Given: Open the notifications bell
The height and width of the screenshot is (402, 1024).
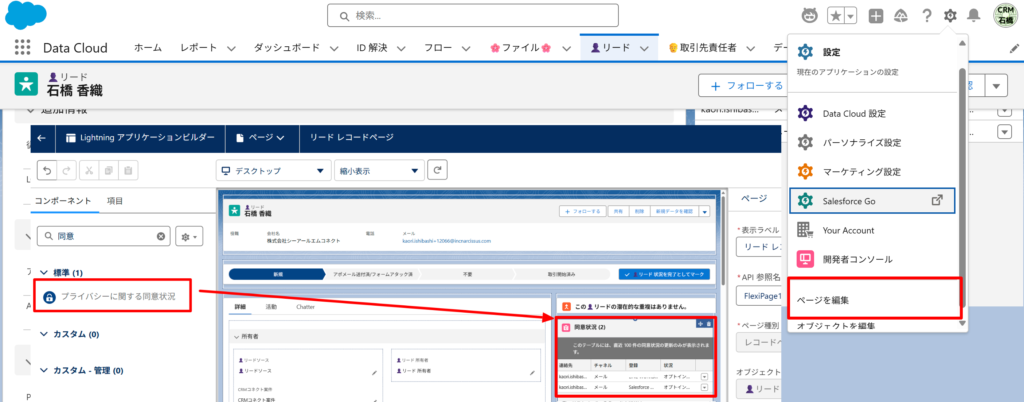Looking at the screenshot, I should [x=974, y=15].
